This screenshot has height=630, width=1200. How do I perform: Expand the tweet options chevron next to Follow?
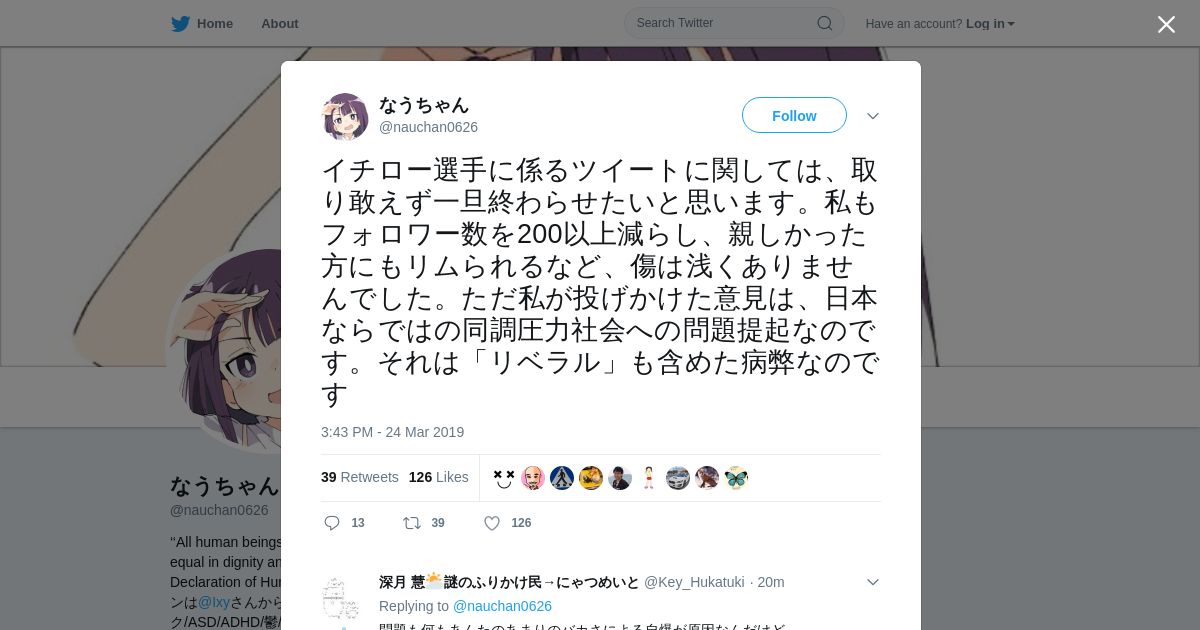(x=873, y=116)
